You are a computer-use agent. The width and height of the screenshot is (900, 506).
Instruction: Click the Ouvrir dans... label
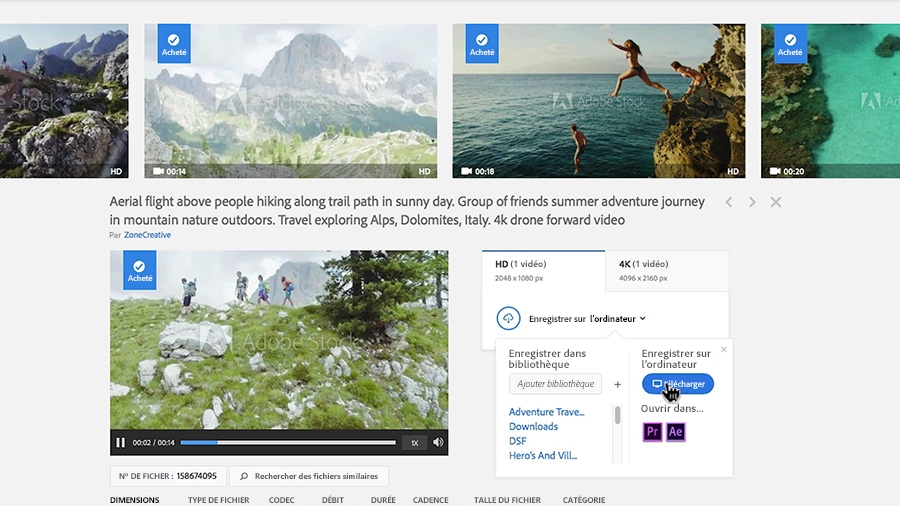(672, 408)
